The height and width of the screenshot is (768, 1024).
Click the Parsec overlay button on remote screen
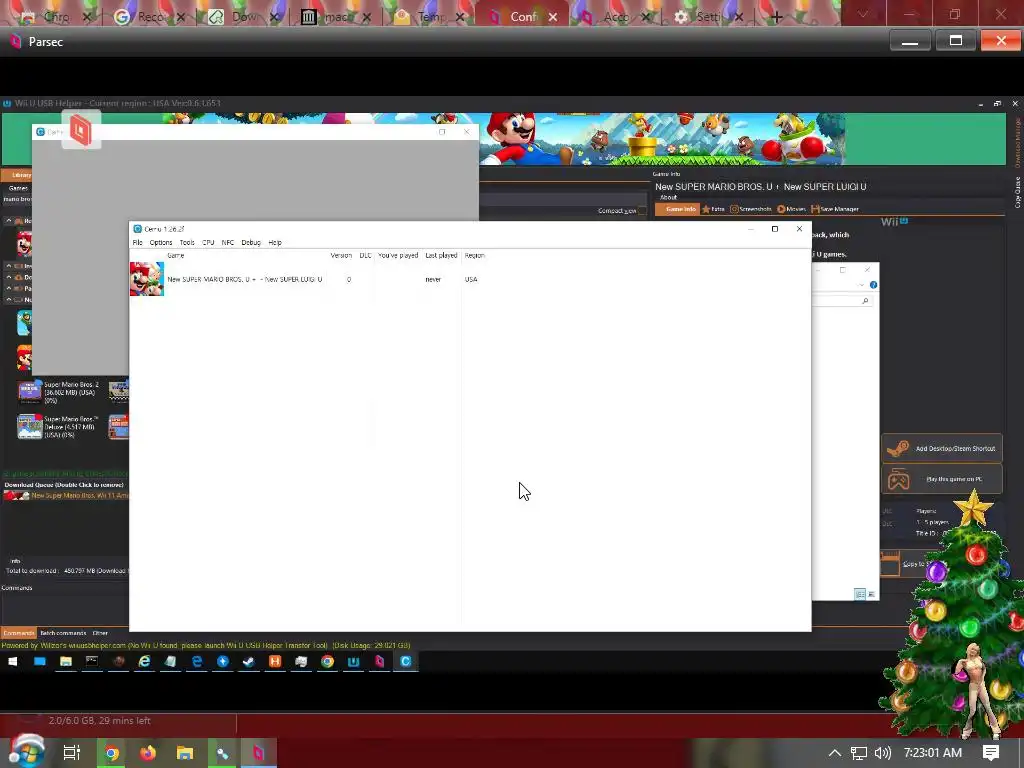[x=82, y=130]
